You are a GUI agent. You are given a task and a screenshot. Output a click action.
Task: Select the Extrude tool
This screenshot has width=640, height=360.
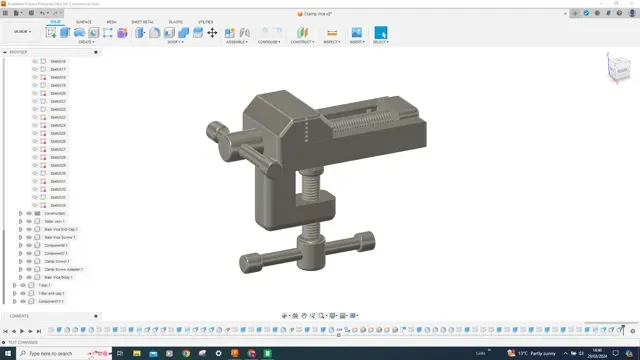(x=65, y=33)
